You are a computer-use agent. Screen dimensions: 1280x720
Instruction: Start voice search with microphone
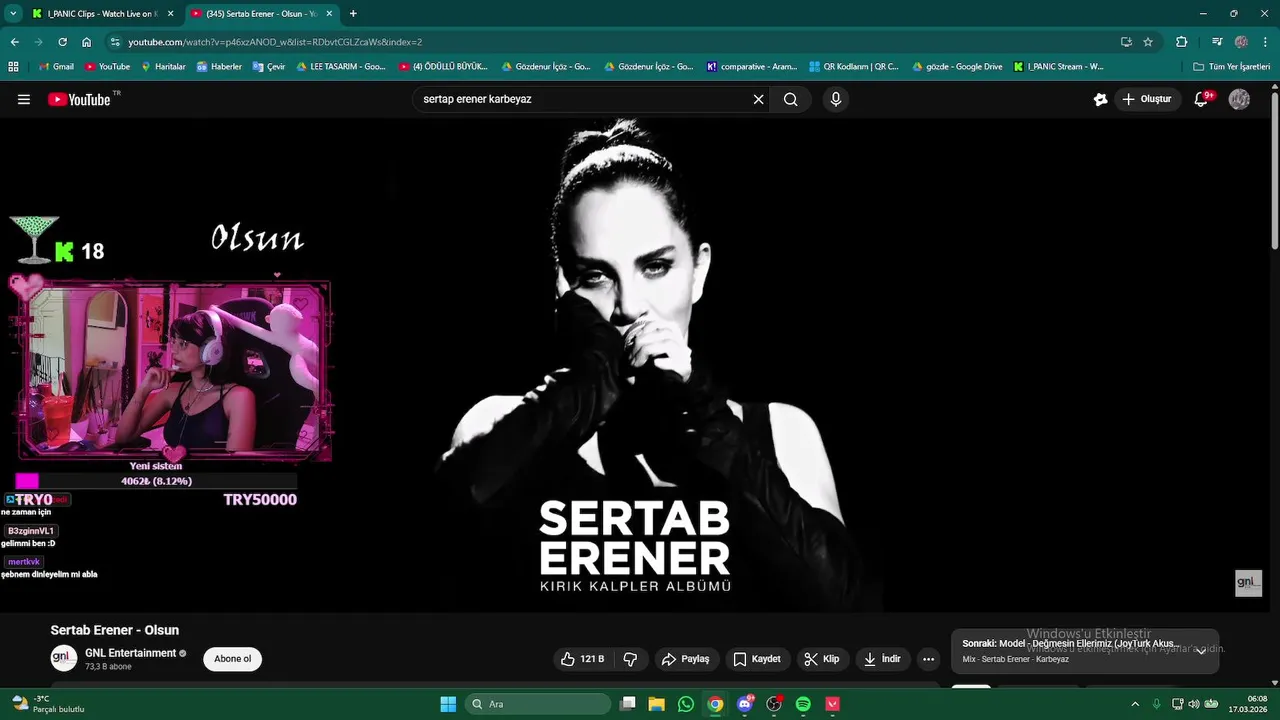[836, 99]
